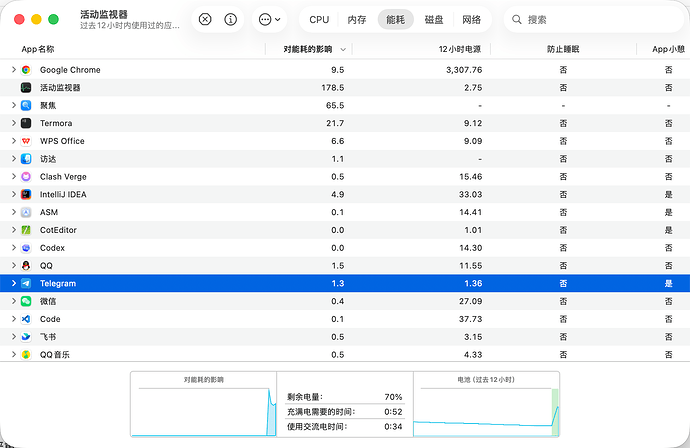Expand the QQ 音乐 row
This screenshot has height=448, width=690.
tap(14, 354)
